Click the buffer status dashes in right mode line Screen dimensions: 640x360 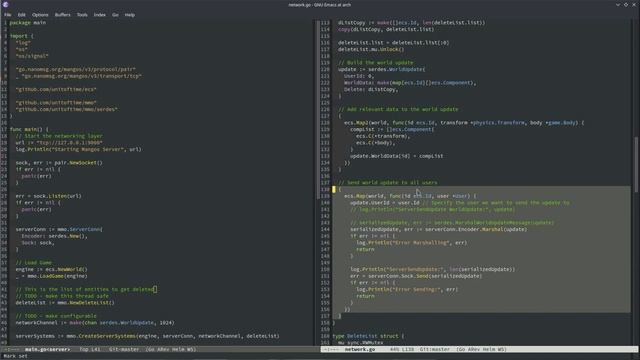331,349
